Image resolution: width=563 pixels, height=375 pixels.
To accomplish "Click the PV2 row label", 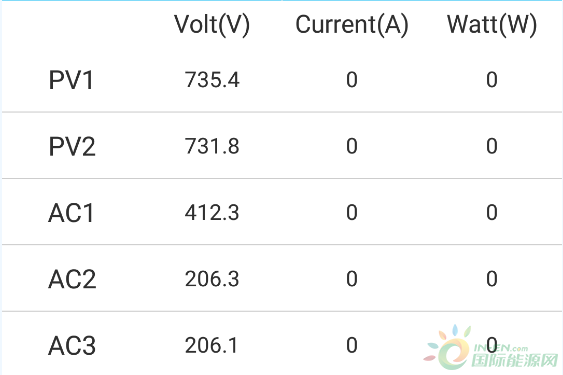I will [x=72, y=147].
